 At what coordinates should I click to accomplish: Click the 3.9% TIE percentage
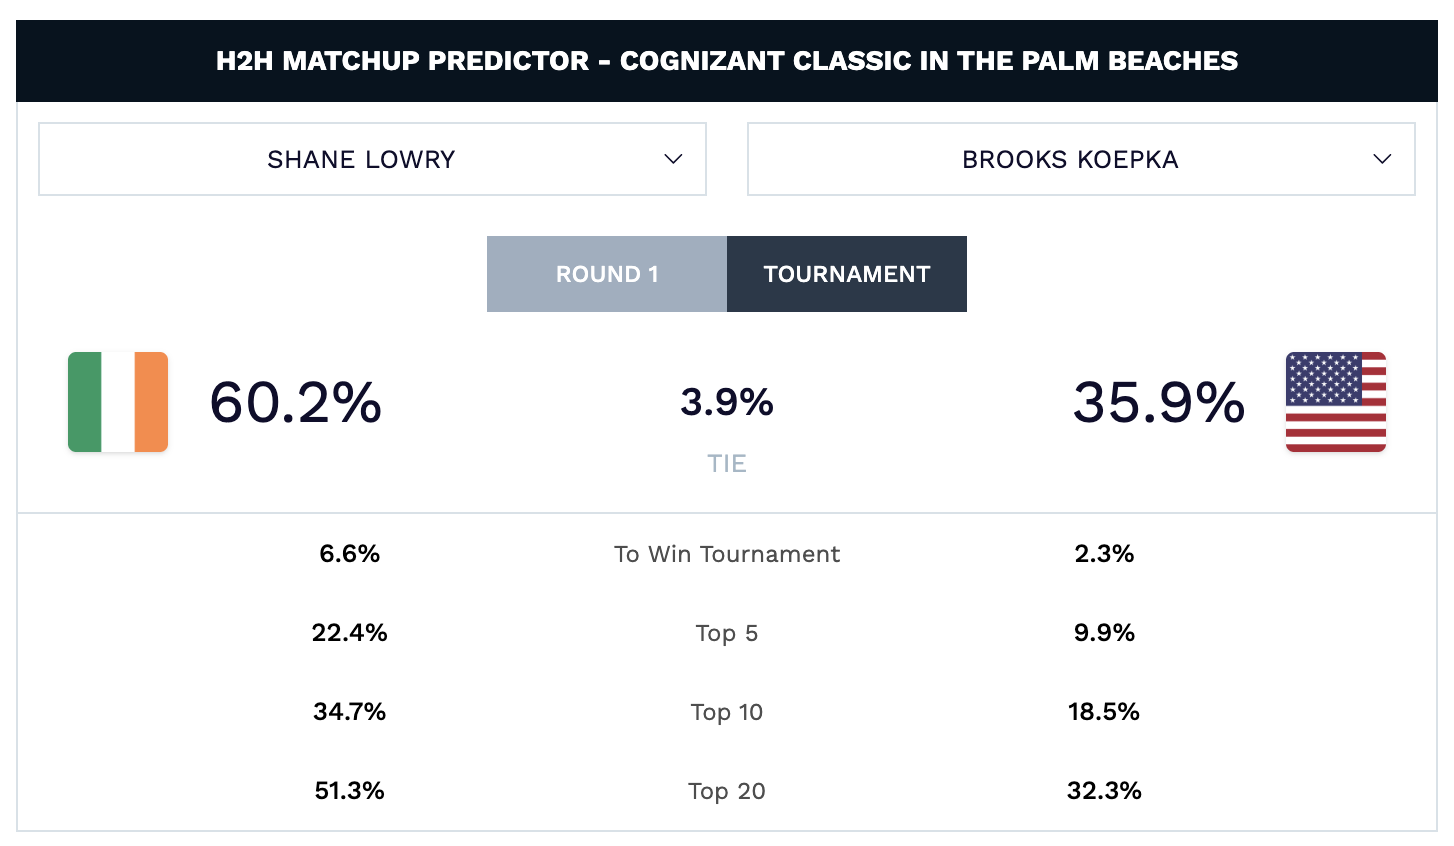point(727,403)
